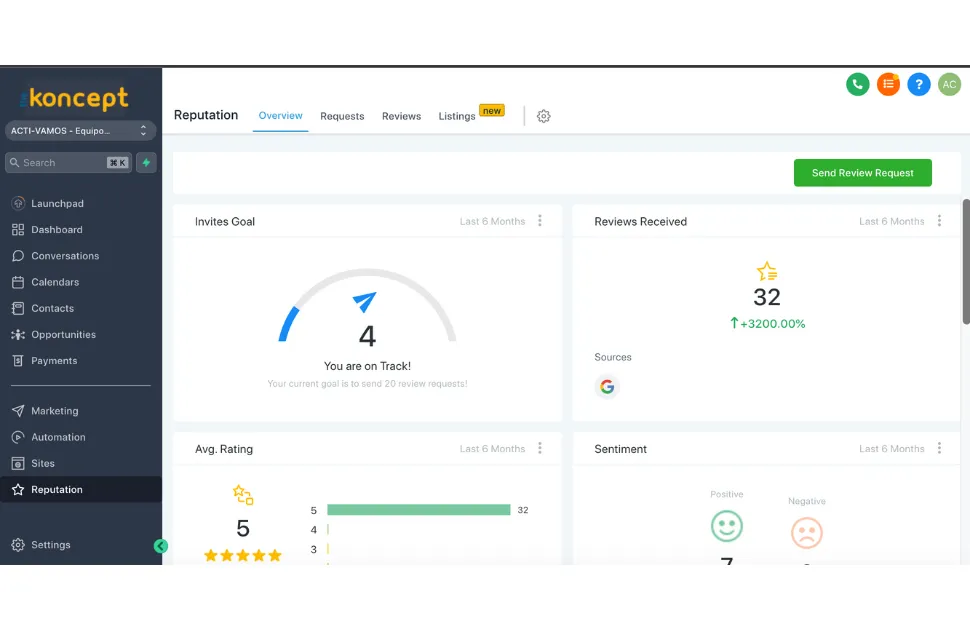
Task: Go to Marketing in the sidebar
Action: click(55, 411)
